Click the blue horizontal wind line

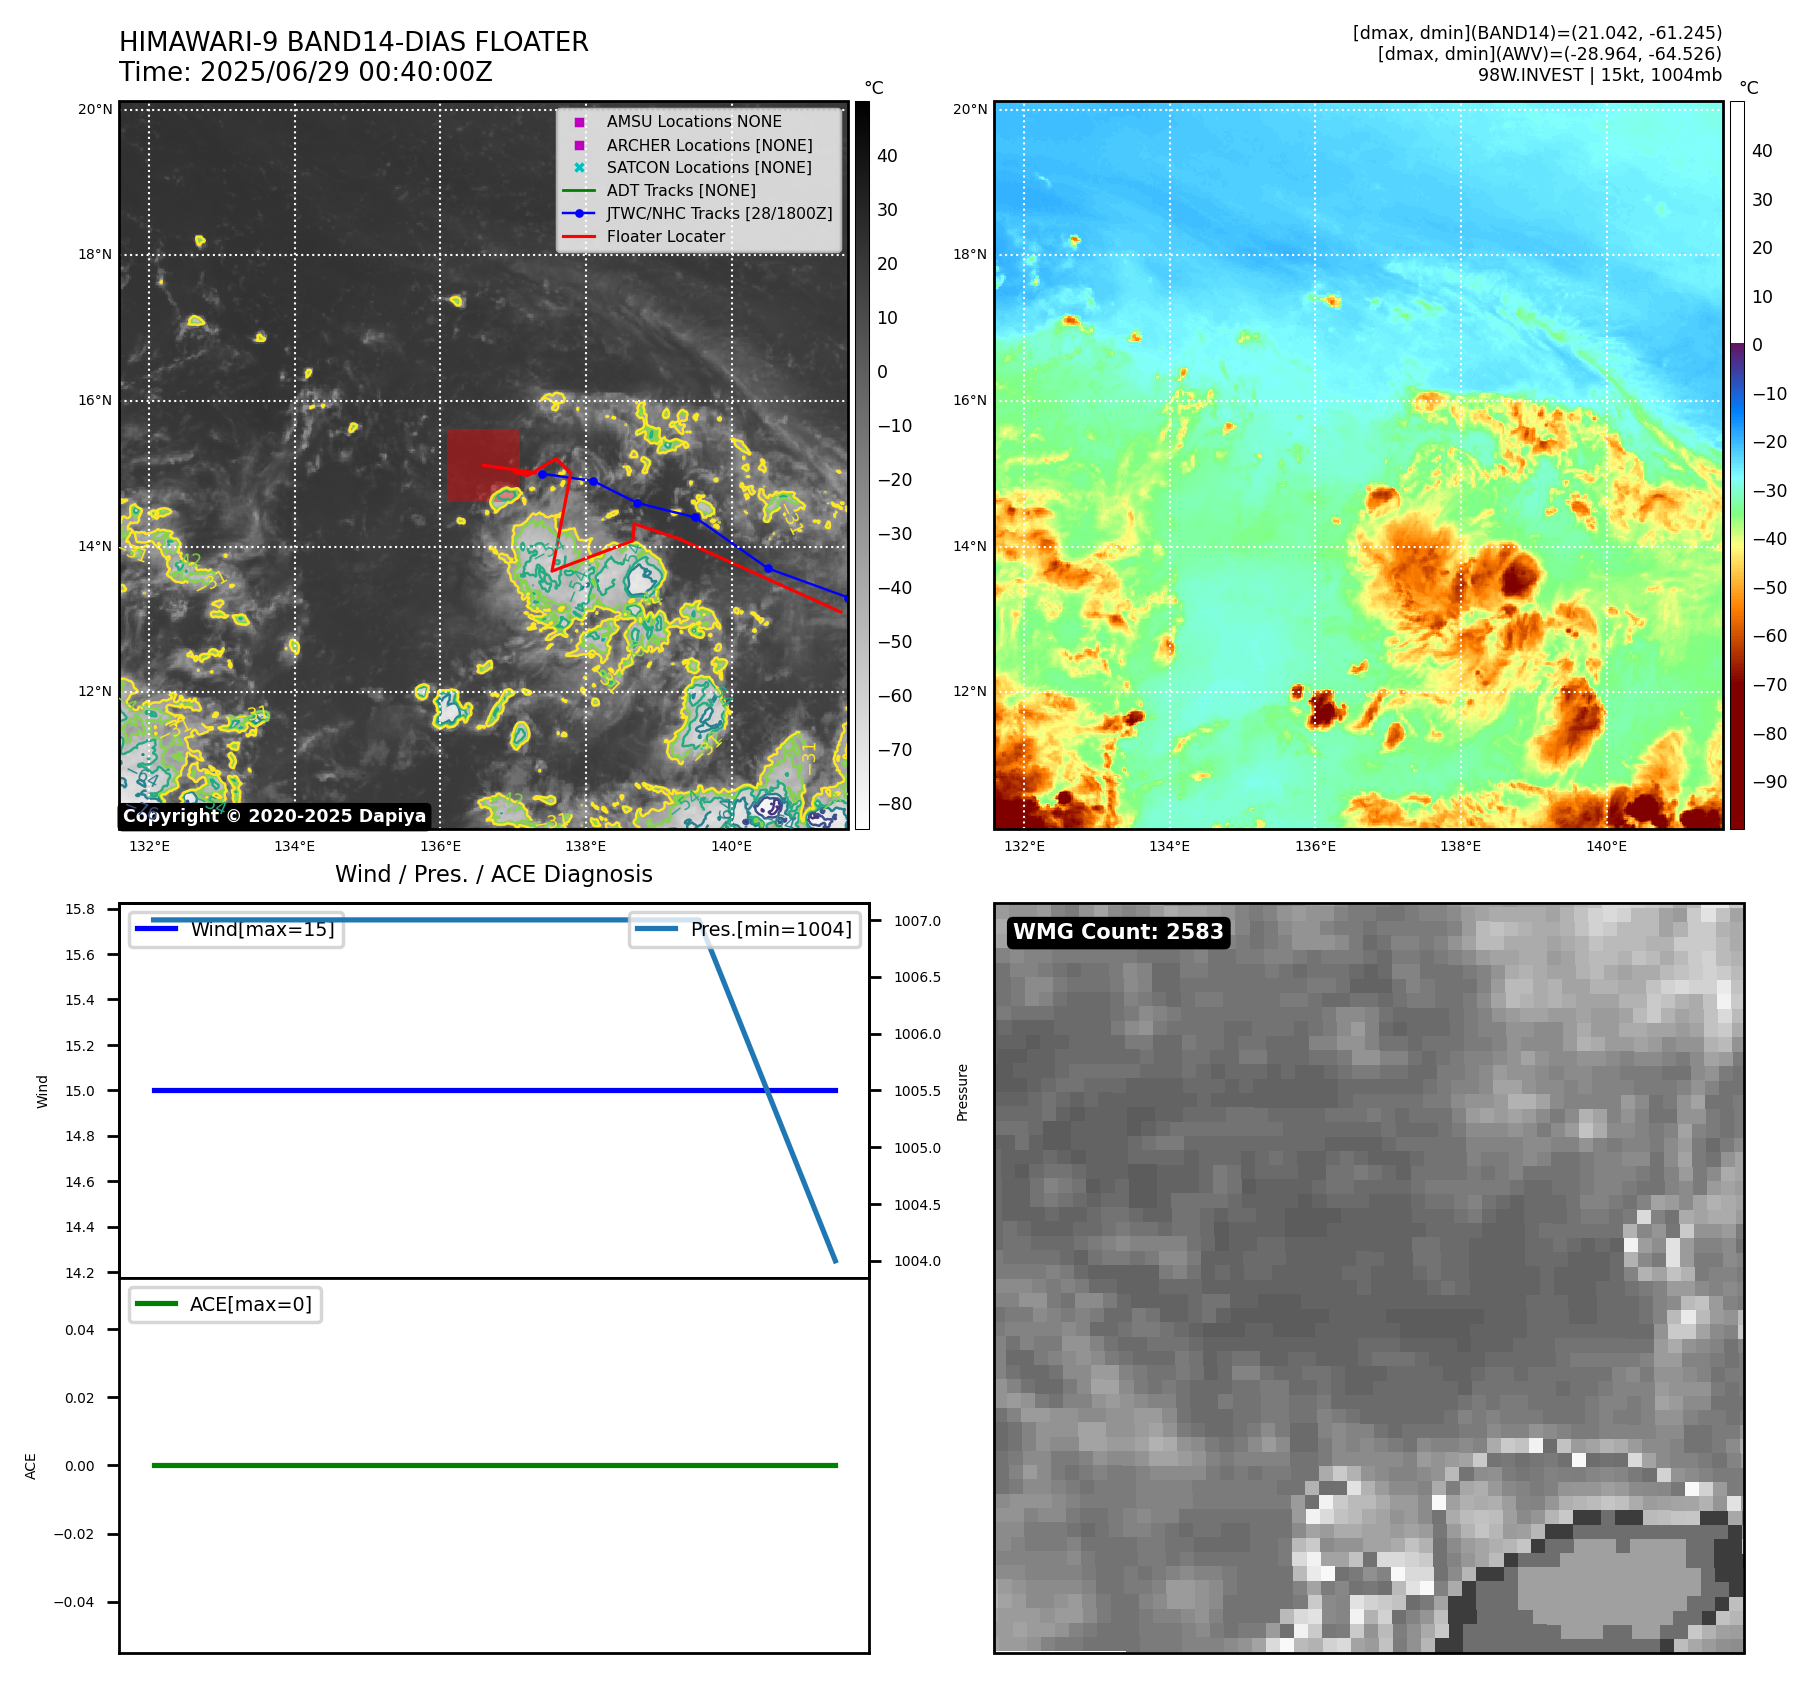[x=494, y=1090]
